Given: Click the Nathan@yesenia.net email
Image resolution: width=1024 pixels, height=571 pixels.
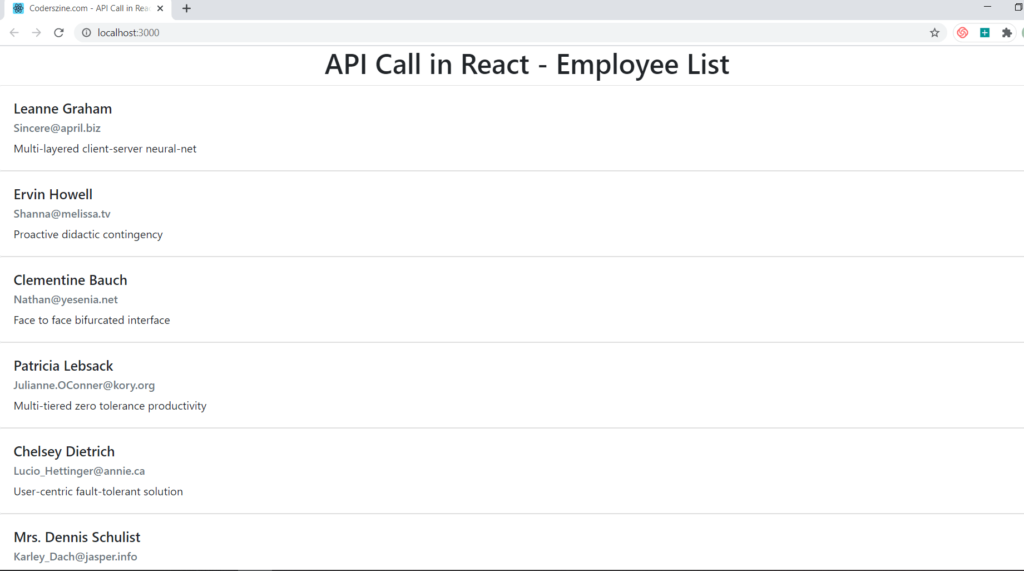Looking at the screenshot, I should (65, 299).
